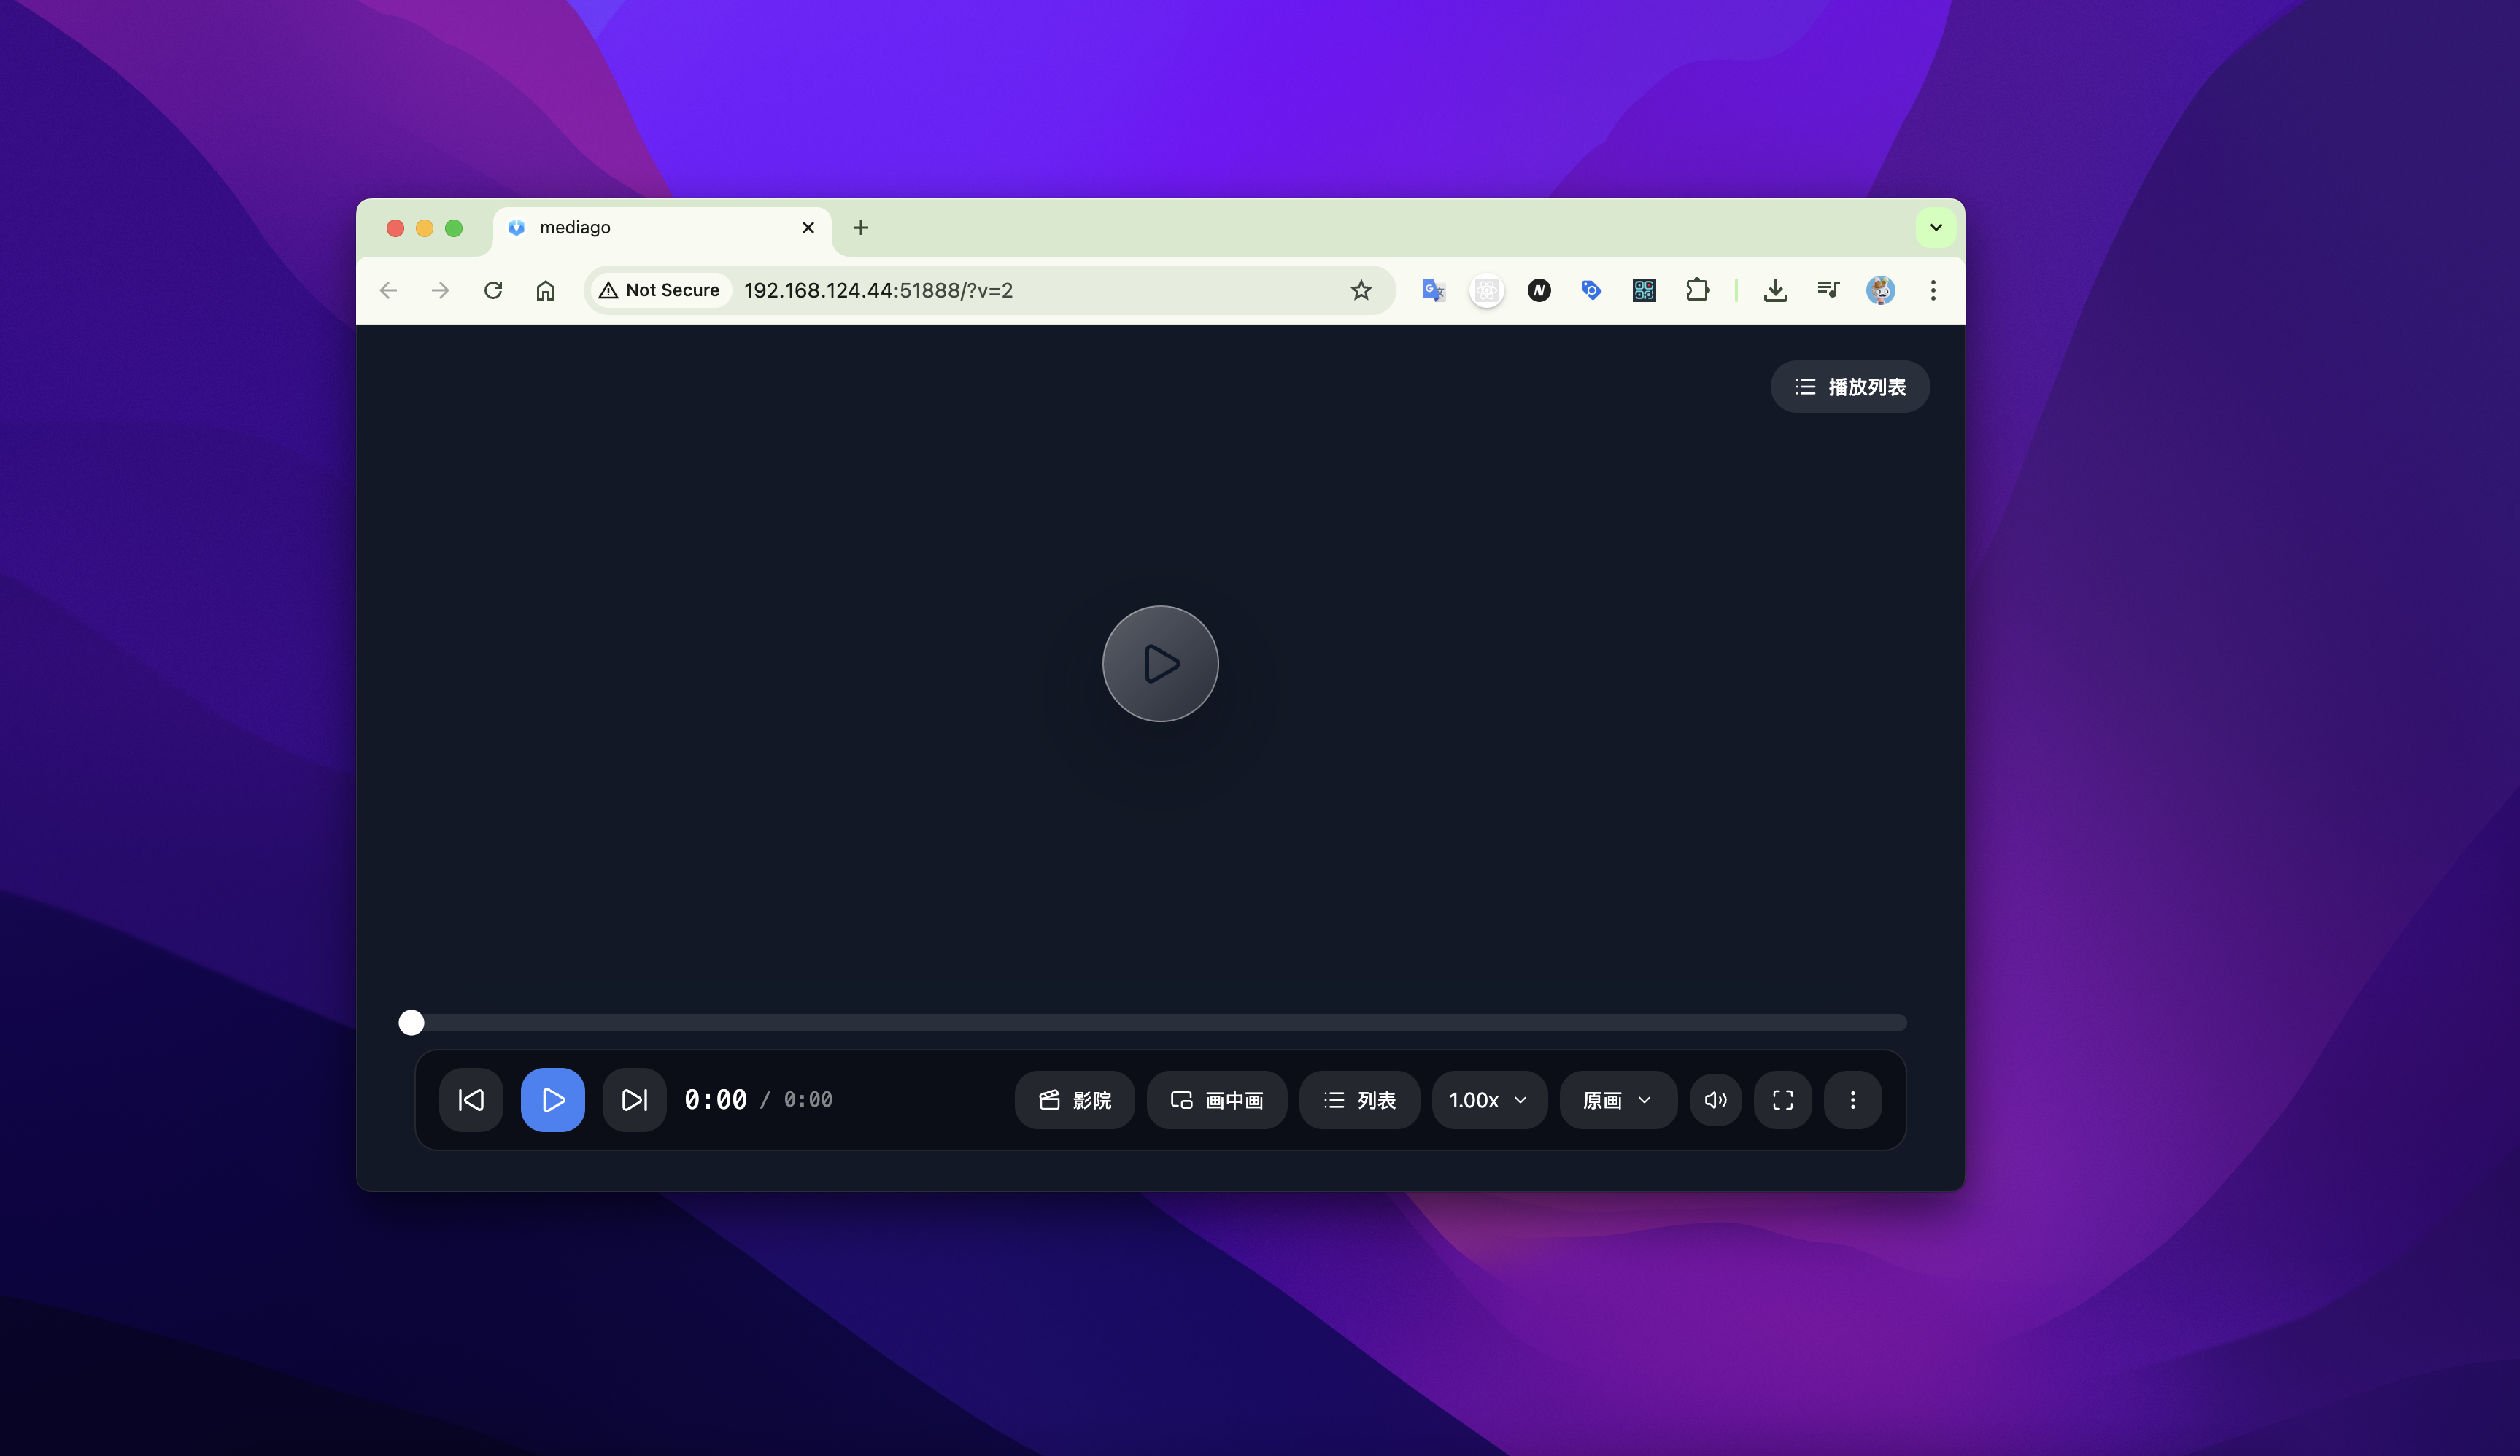Skip to the previous video
Image resolution: width=2520 pixels, height=1456 pixels.
pos(471,1099)
